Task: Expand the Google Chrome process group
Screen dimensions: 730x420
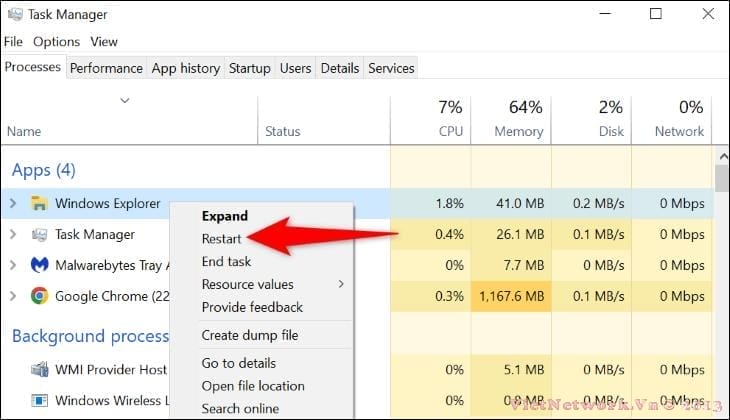Action: point(13,296)
